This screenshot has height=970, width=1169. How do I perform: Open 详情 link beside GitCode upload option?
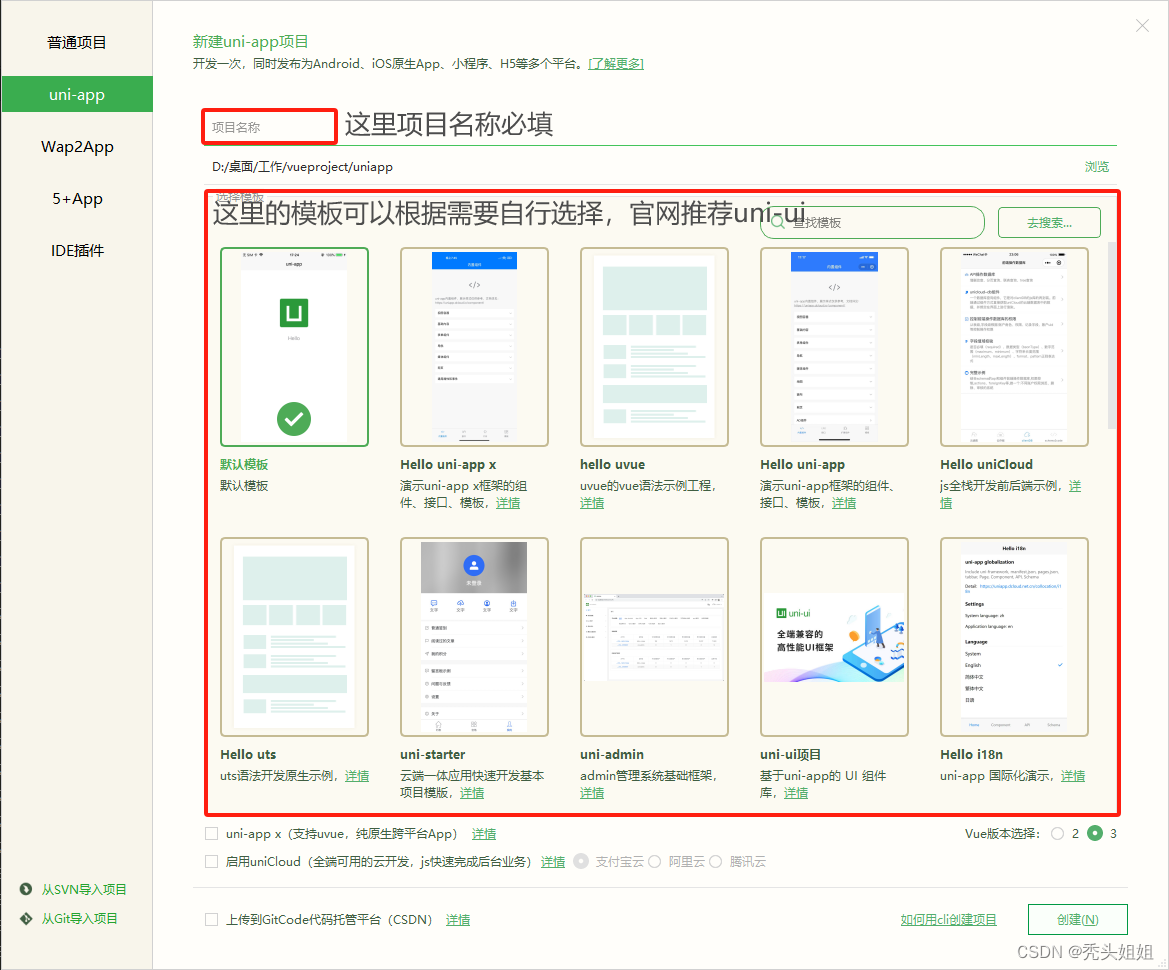[x=458, y=919]
